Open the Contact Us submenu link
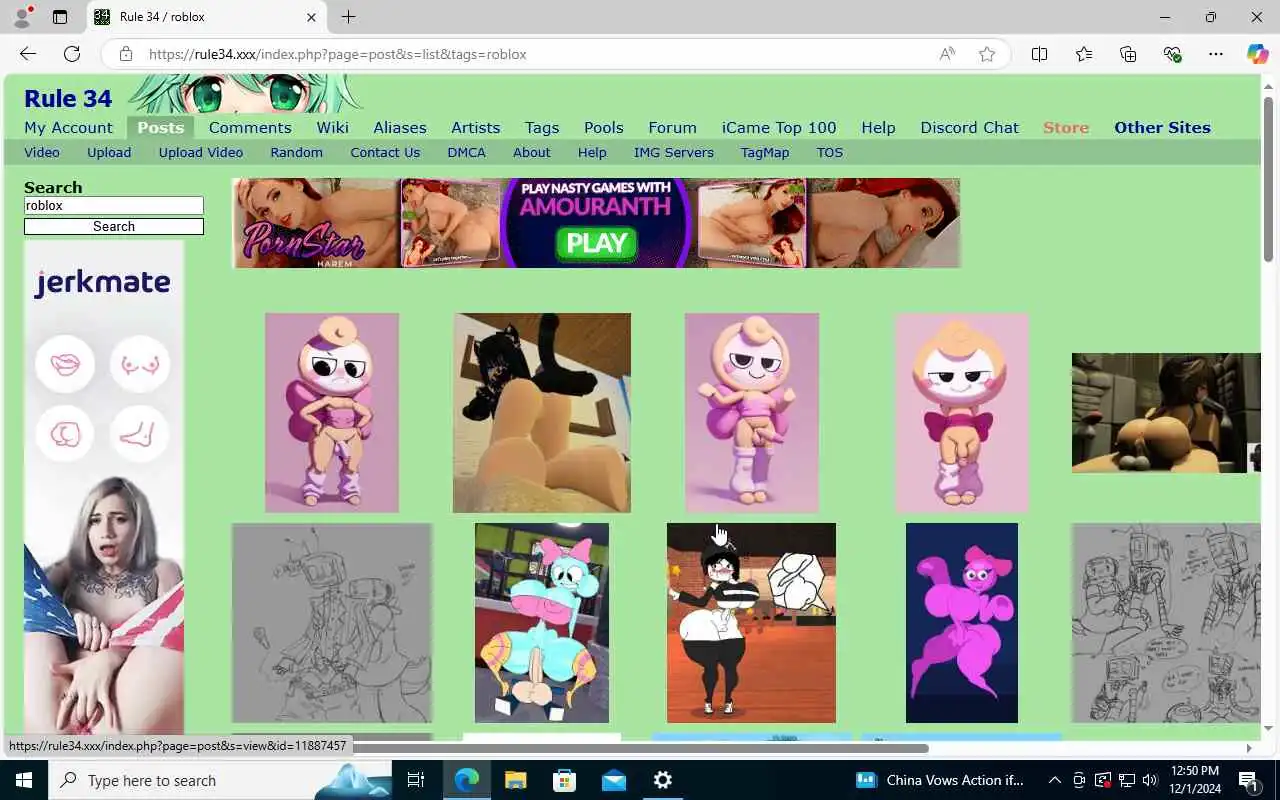The image size is (1280, 800). (x=385, y=153)
